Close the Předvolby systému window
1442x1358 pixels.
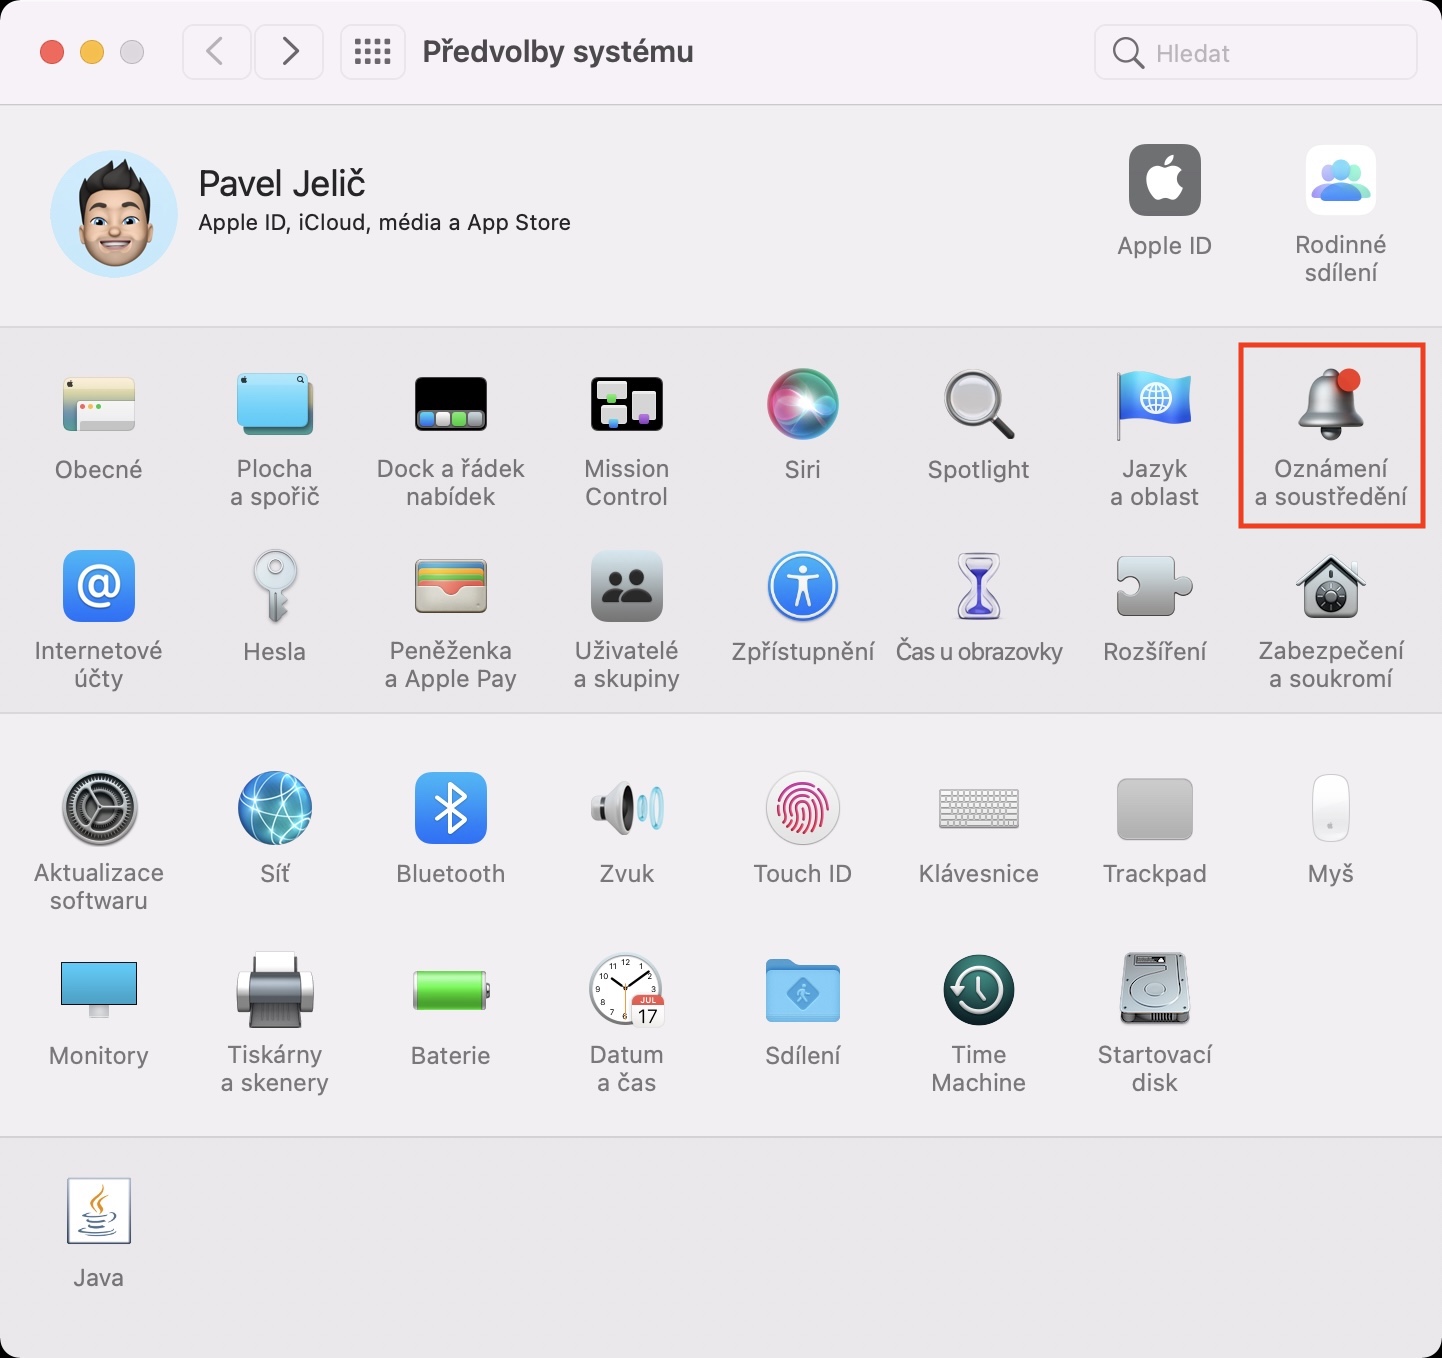(x=52, y=52)
